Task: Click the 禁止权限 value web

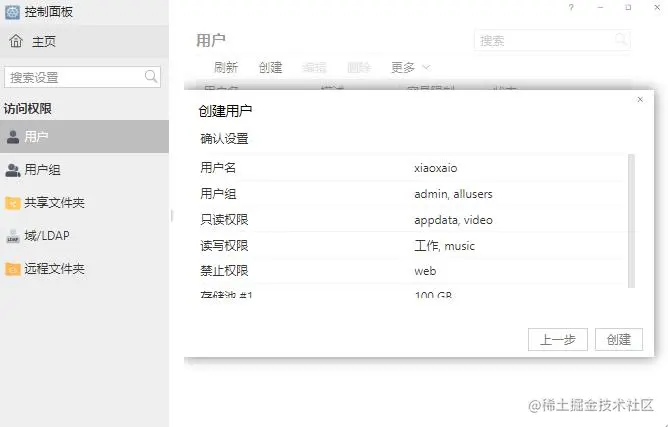Action: [425, 271]
